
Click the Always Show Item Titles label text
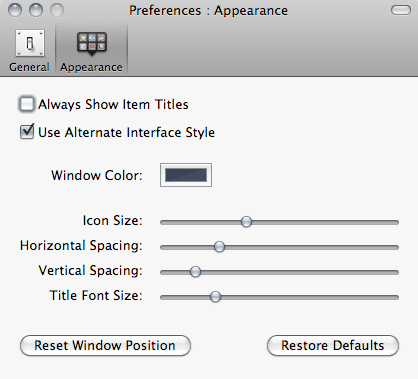pos(113,104)
